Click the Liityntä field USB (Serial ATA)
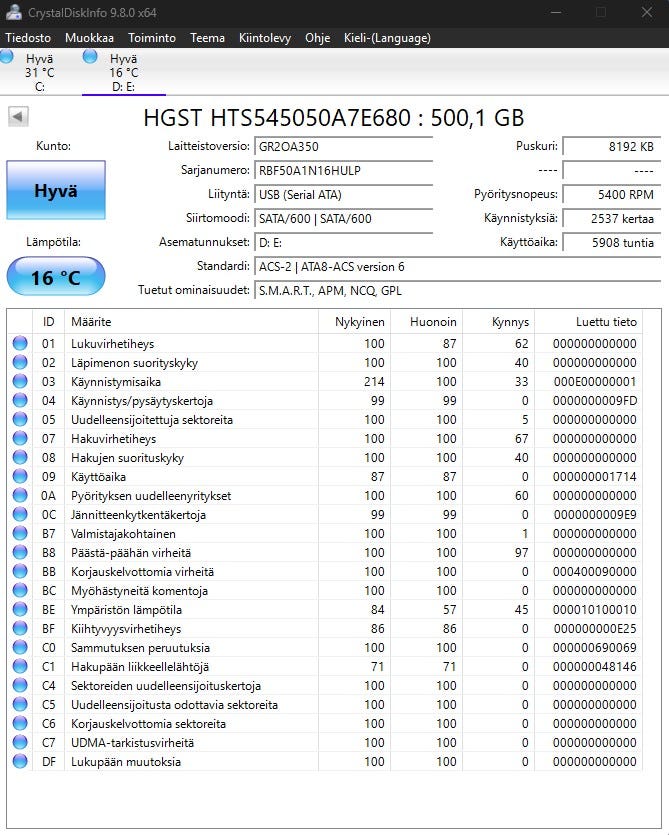The image size is (669, 835). [x=344, y=194]
